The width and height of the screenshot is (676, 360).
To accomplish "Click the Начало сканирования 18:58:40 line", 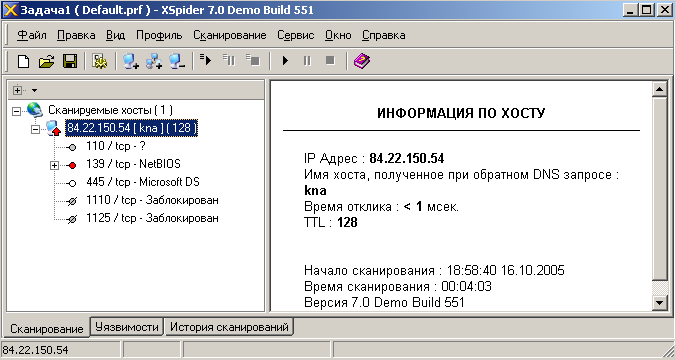I will [434, 270].
